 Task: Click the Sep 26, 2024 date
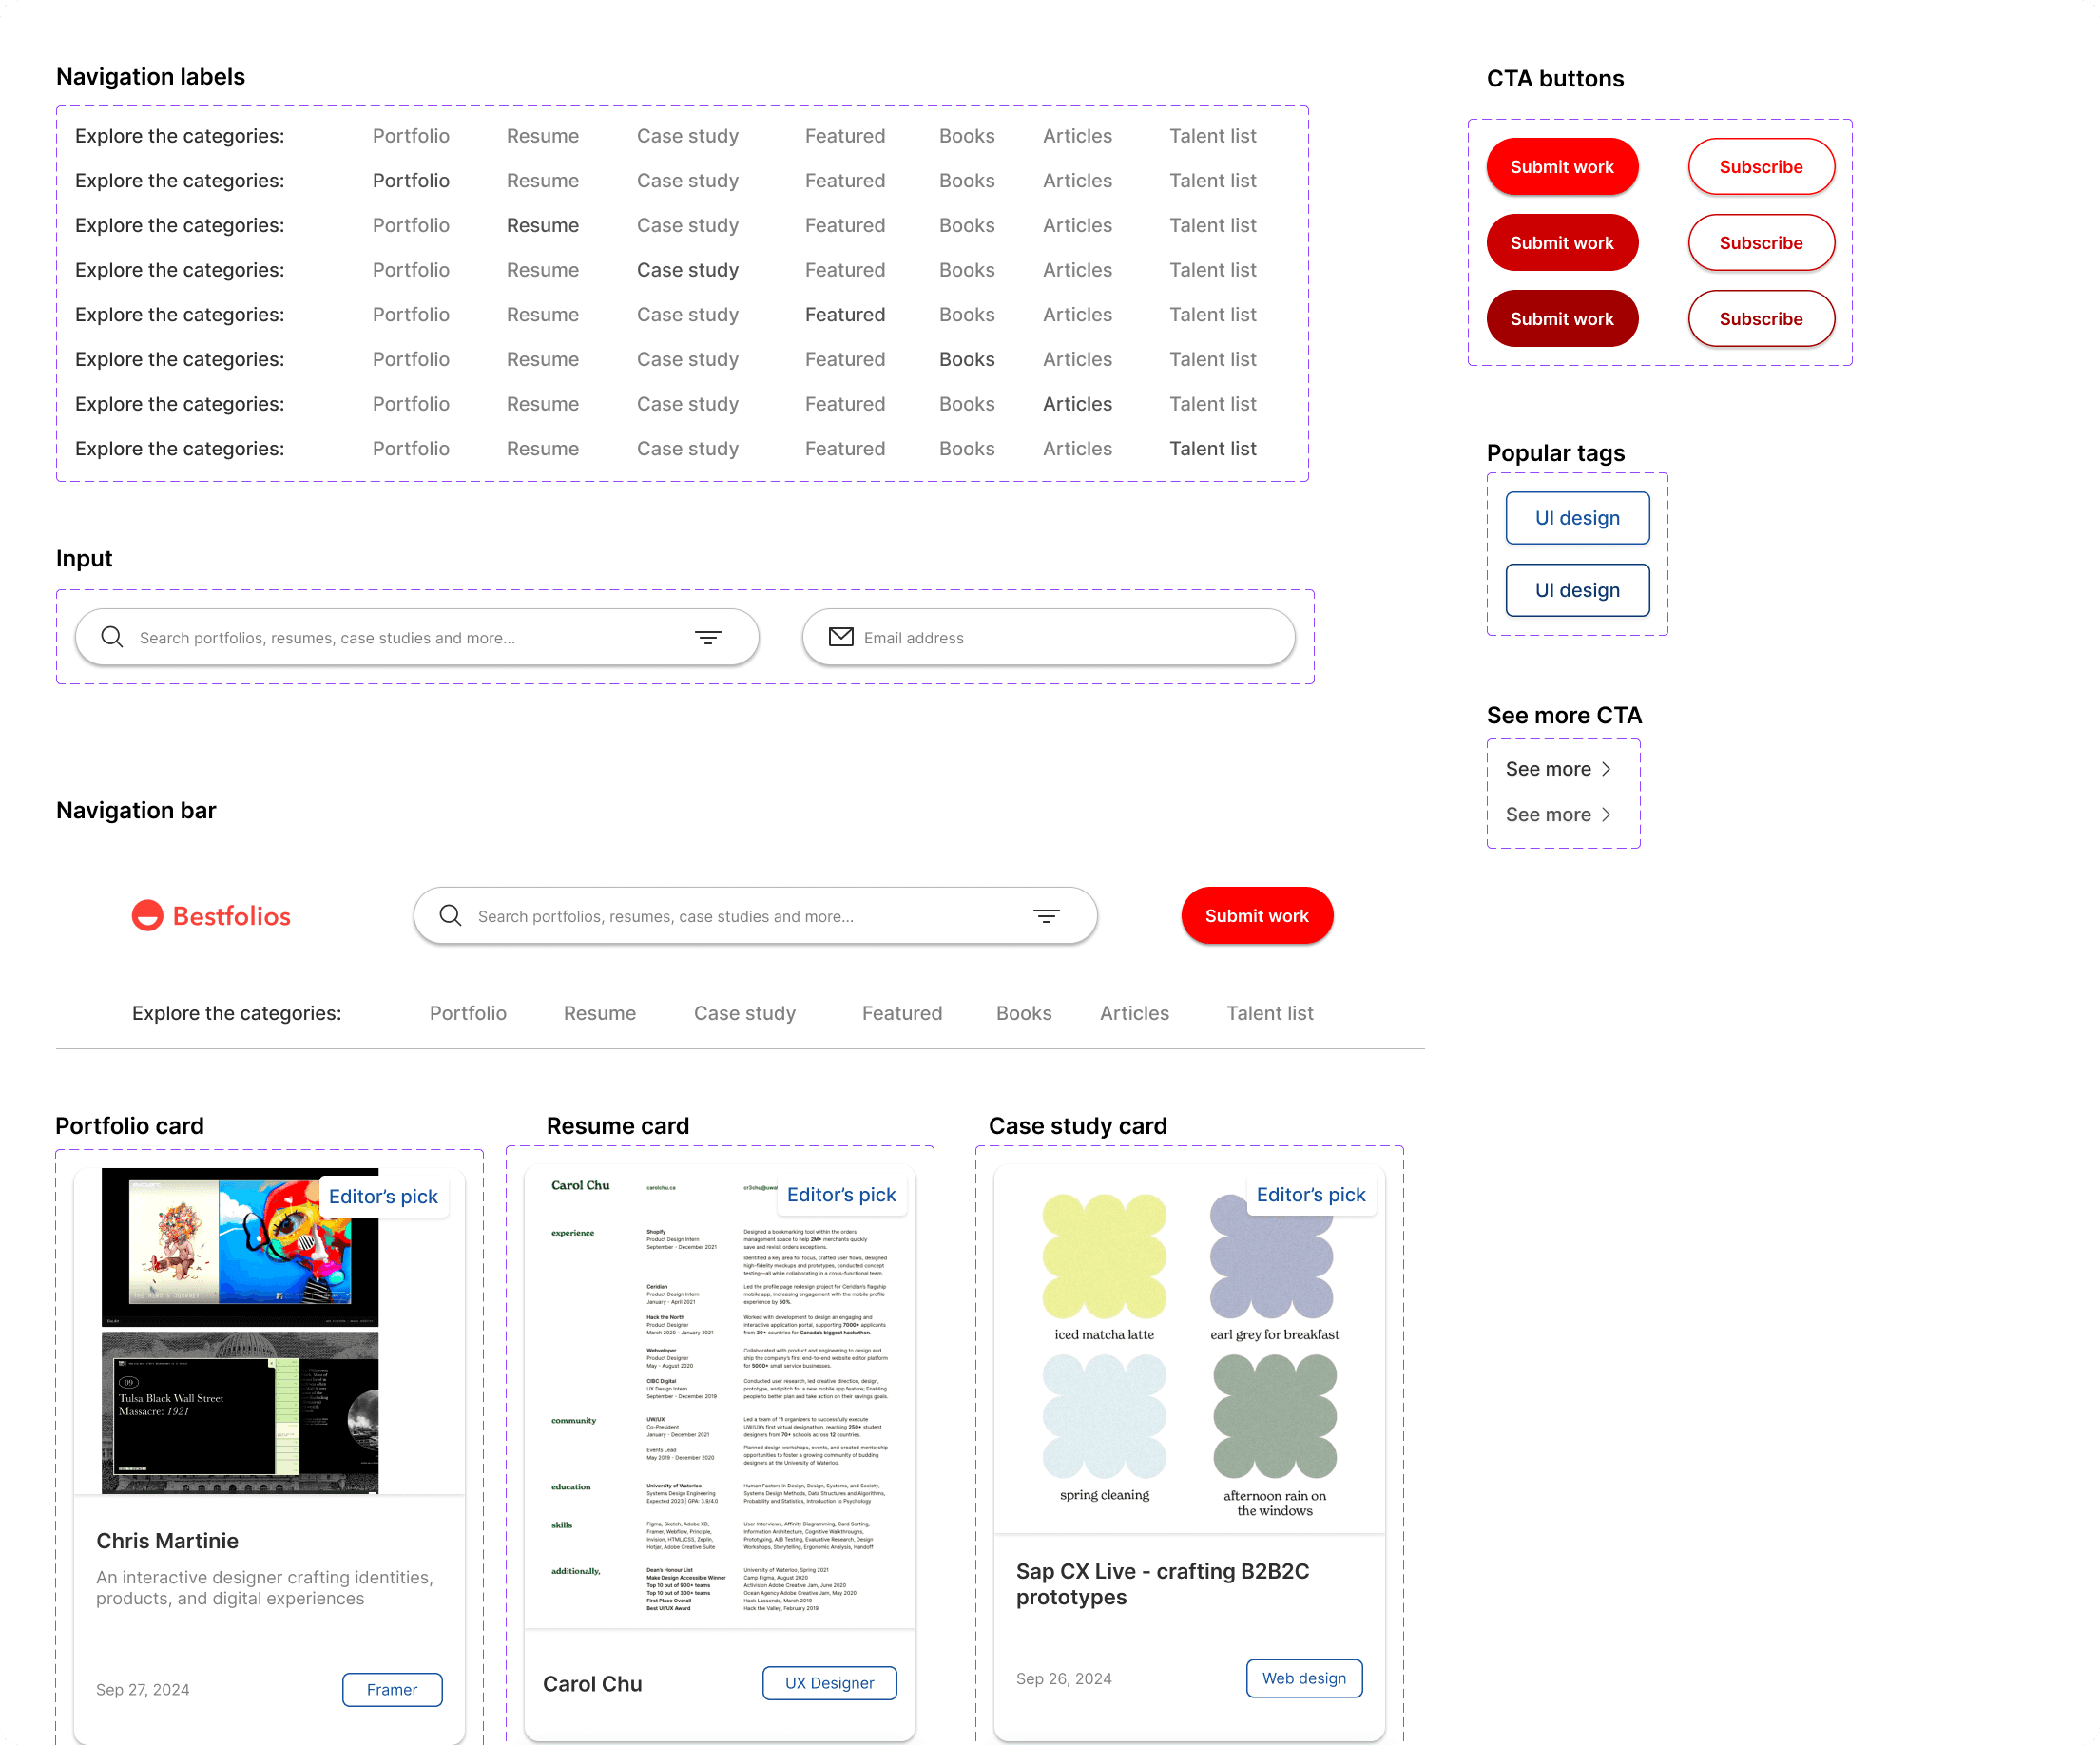tap(1063, 1678)
